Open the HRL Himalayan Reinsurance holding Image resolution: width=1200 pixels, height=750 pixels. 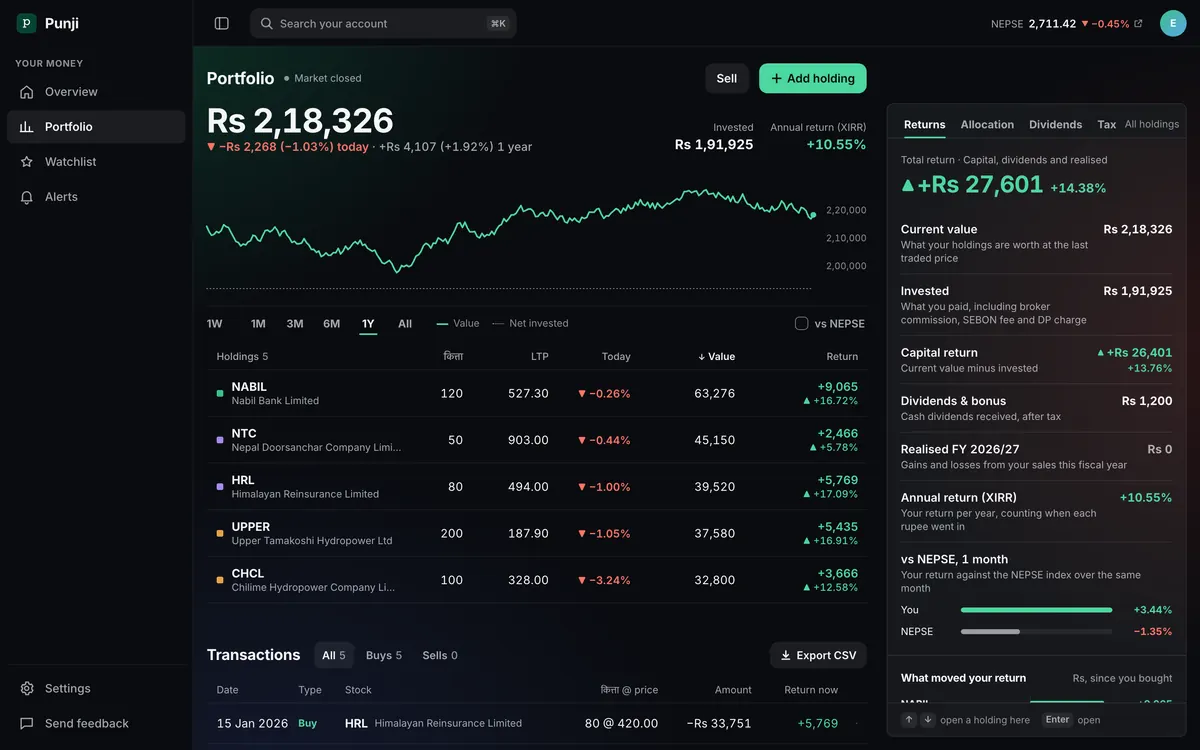tap(537, 487)
